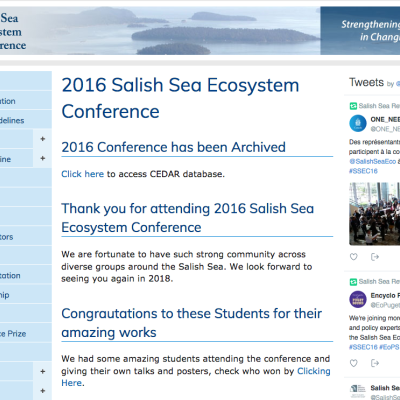The height and width of the screenshot is (400, 400).
Task: Open the 'Click here' CEDAR database link
Action: 83,174
